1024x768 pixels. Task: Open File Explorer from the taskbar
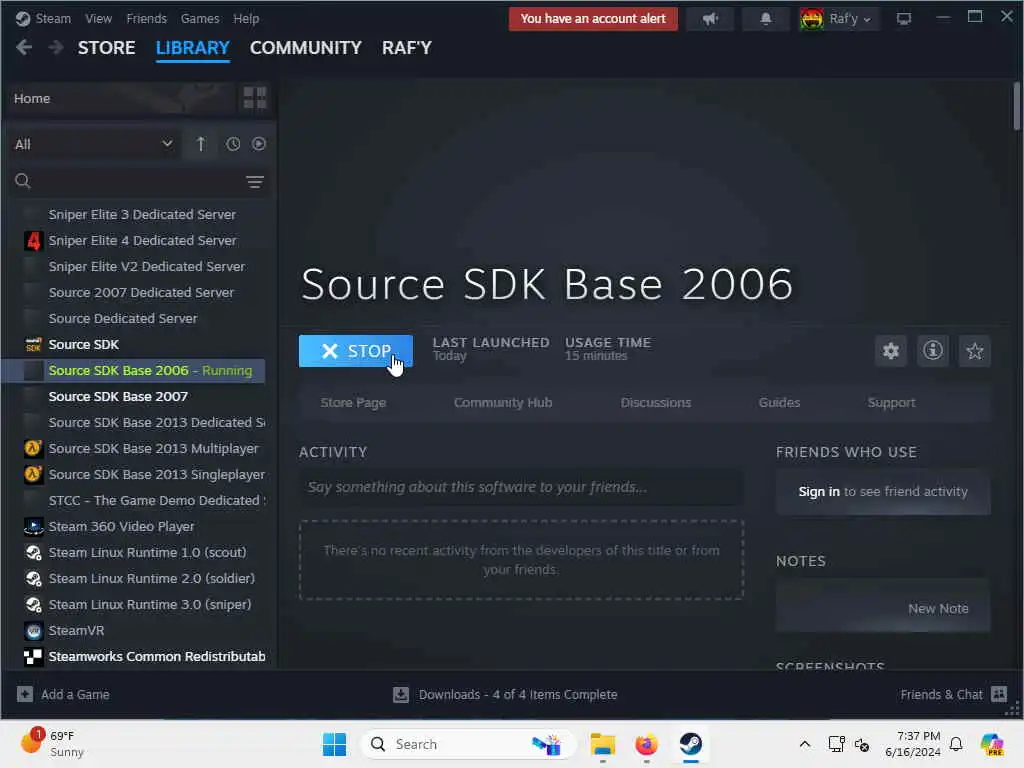pos(603,744)
